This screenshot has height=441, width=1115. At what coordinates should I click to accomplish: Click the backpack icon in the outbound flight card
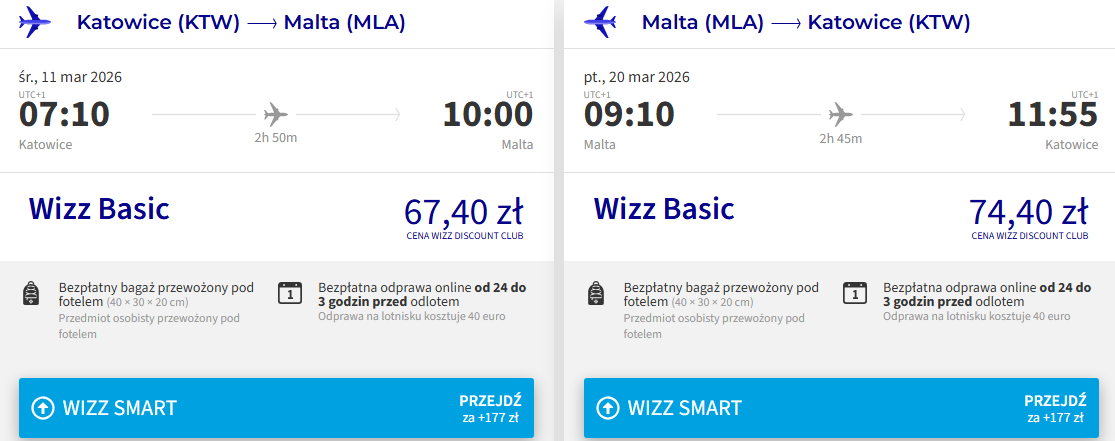(31, 294)
